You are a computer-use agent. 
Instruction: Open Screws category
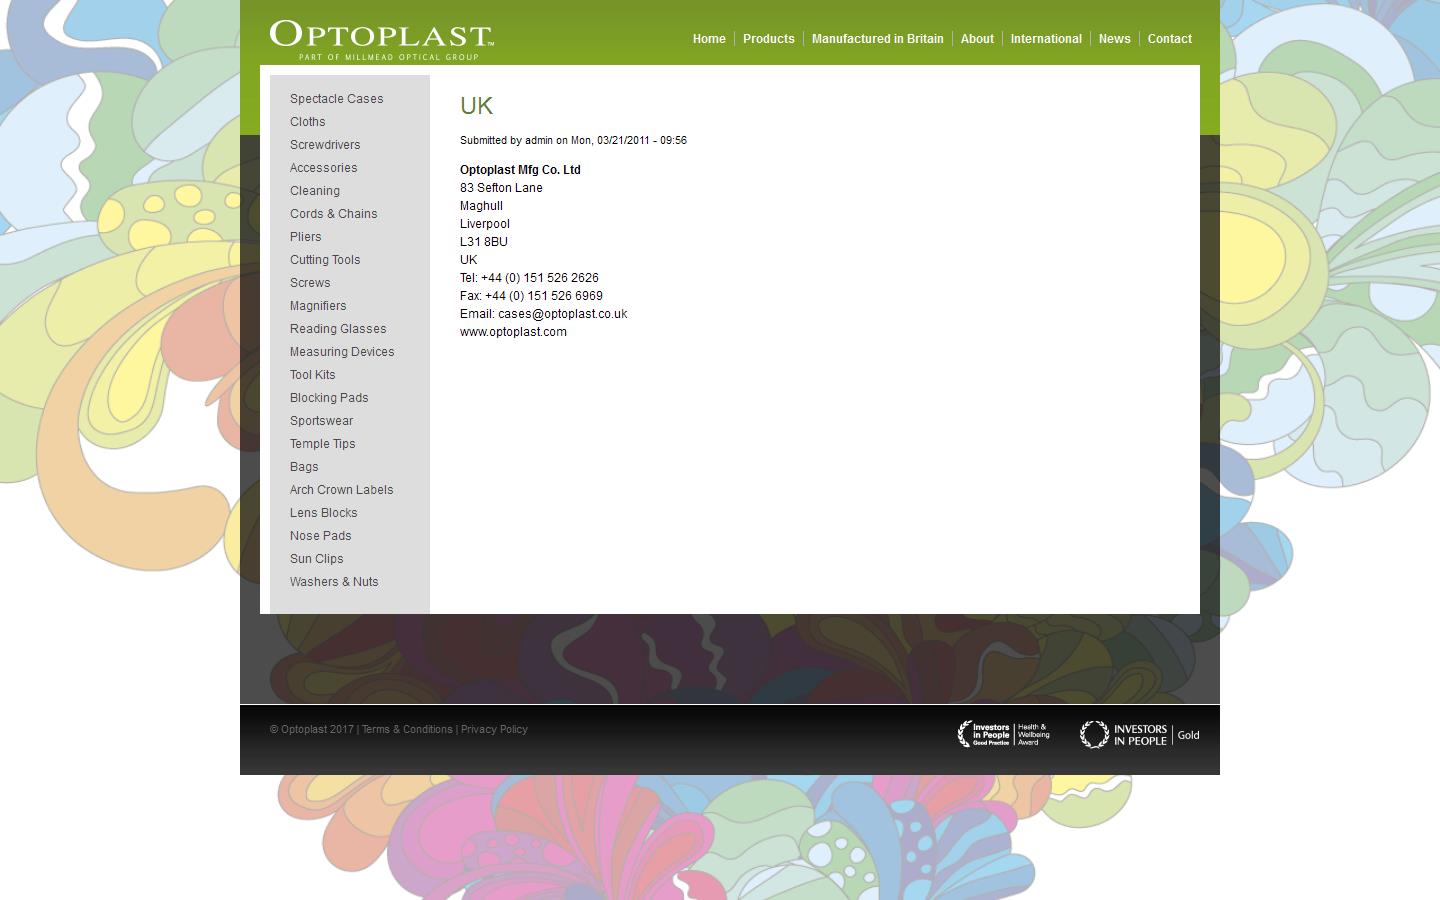pos(310,283)
